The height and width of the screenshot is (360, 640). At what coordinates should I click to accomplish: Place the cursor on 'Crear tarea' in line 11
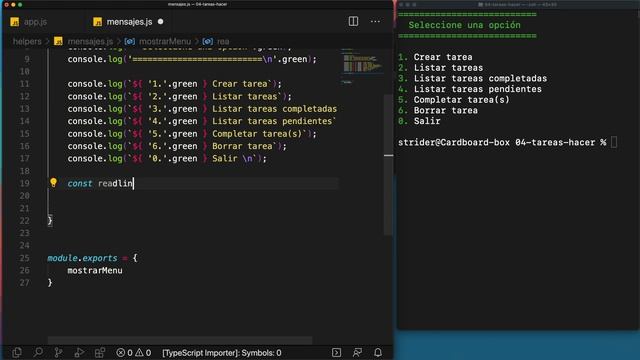coord(240,84)
